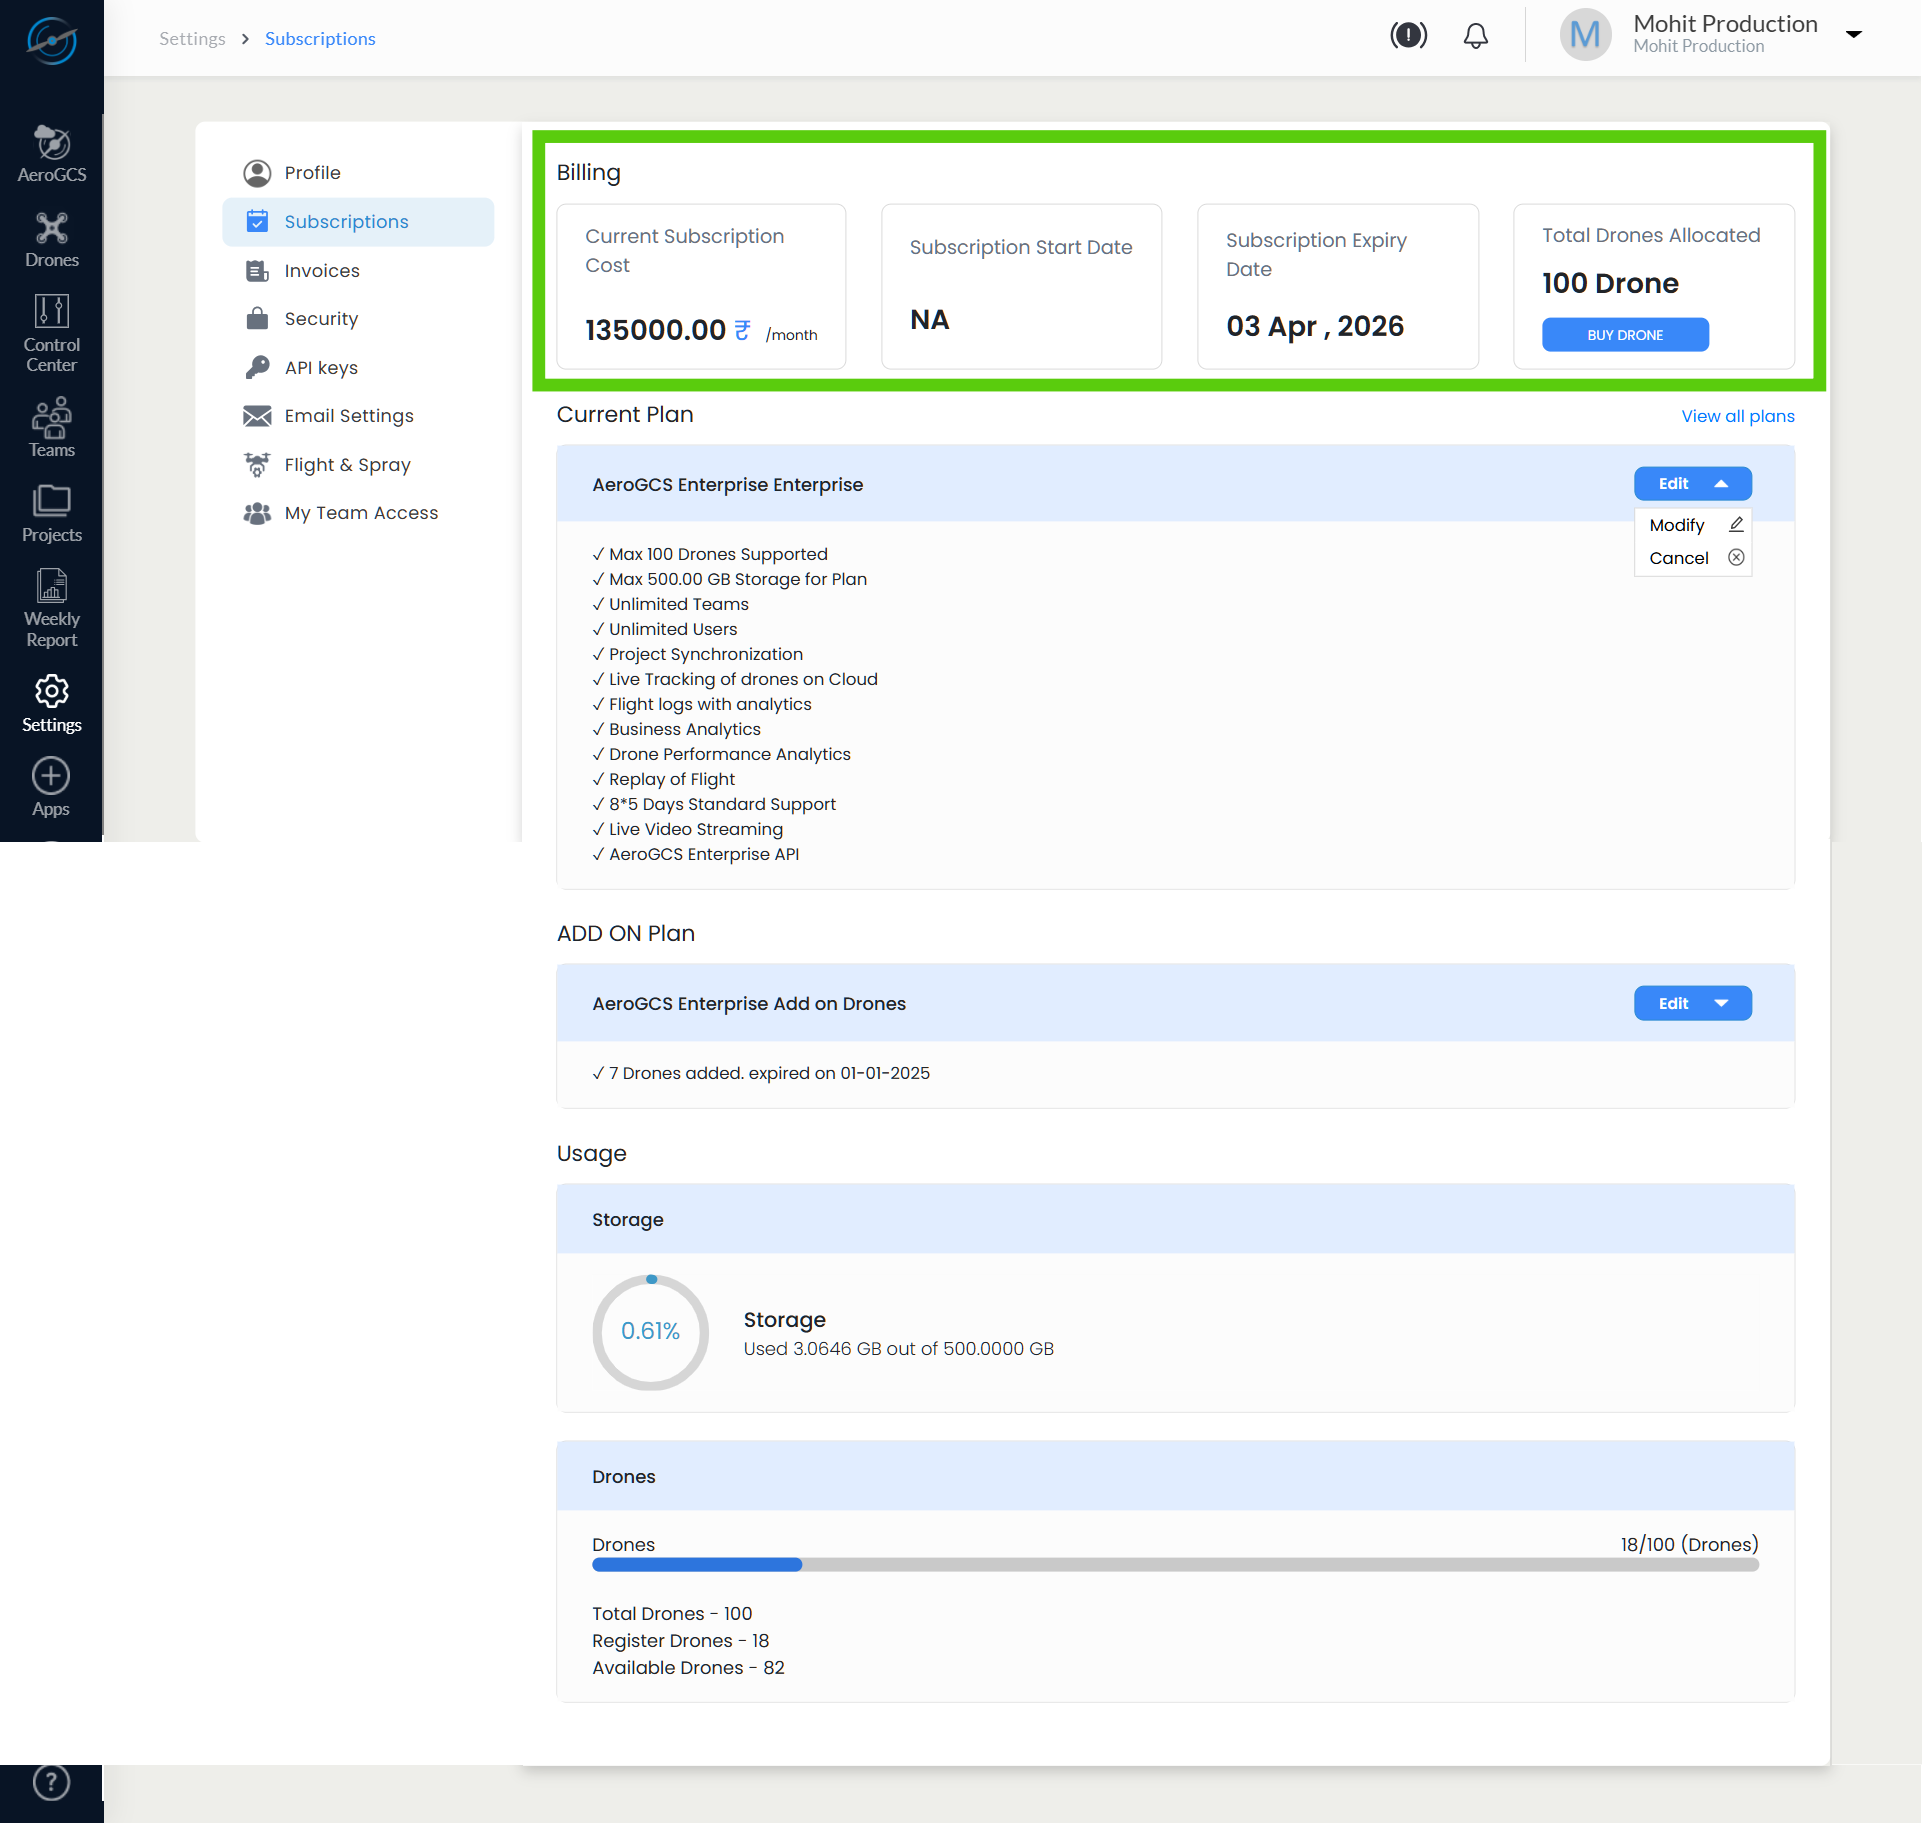Collapse the Edit dropdown on Enterprise plan
1922x1823 pixels.
1692,484
